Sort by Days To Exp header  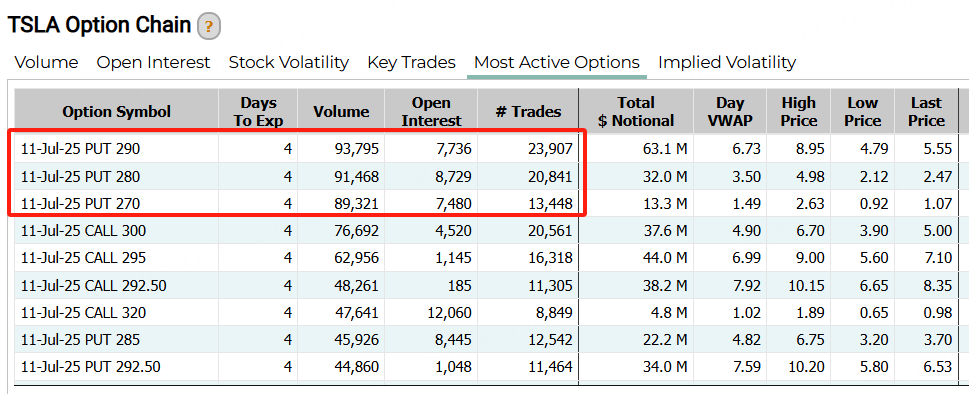[x=258, y=111]
